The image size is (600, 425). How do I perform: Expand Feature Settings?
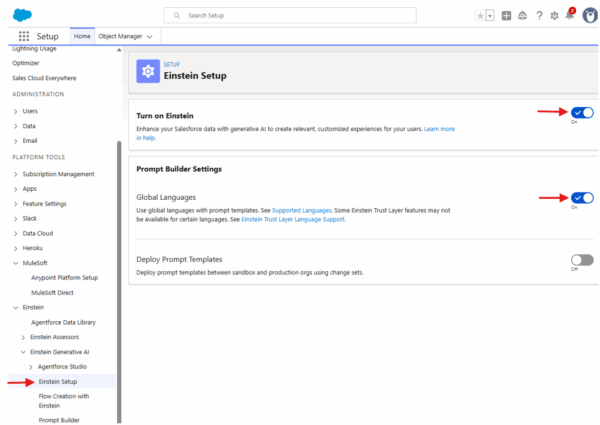point(16,204)
